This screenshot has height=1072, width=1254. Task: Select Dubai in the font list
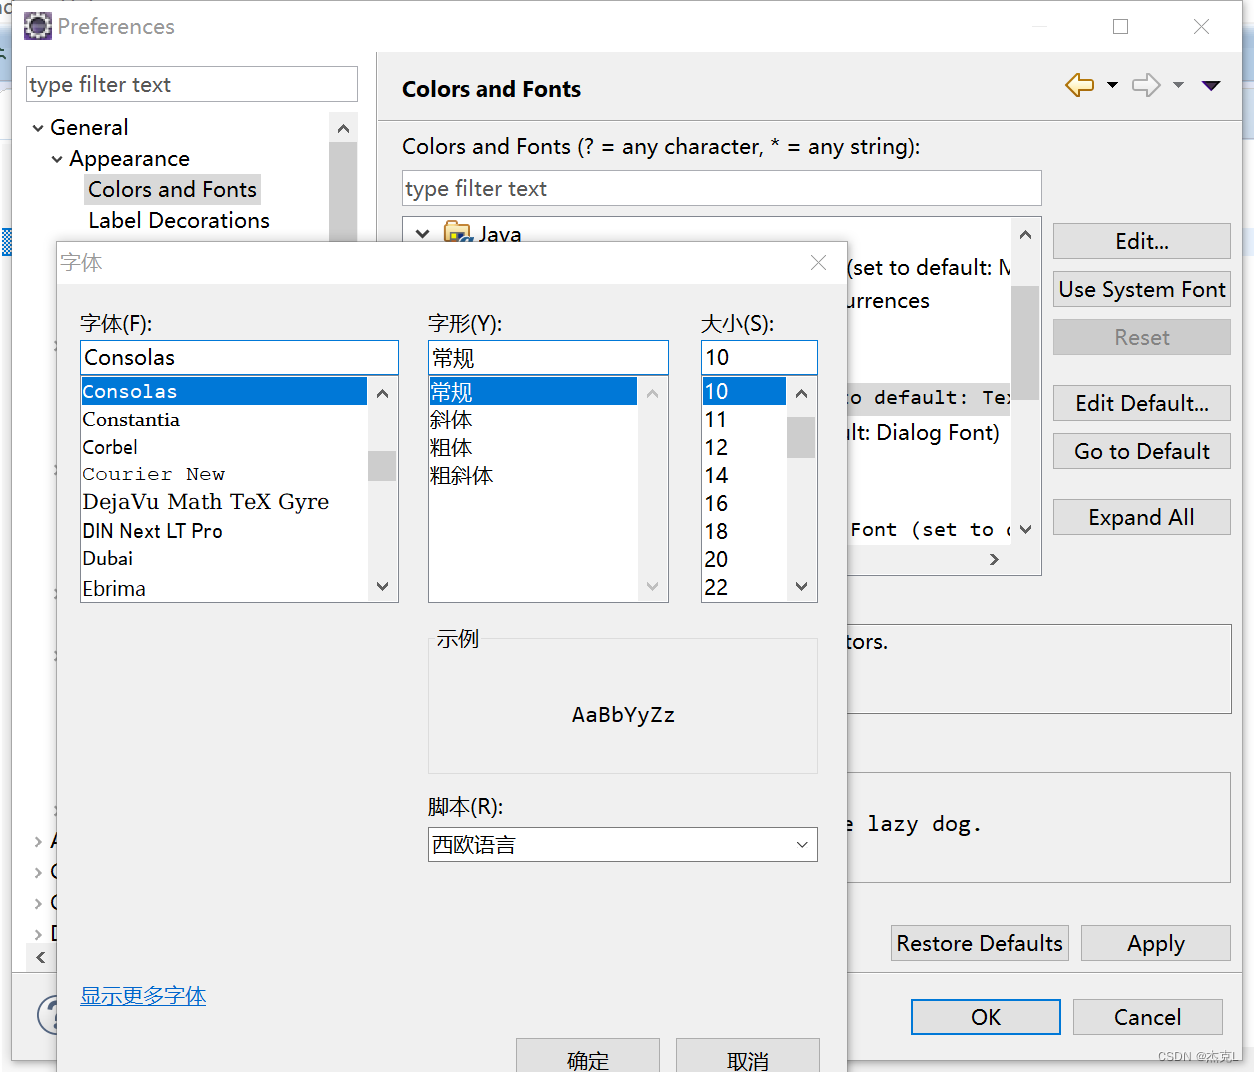108,558
